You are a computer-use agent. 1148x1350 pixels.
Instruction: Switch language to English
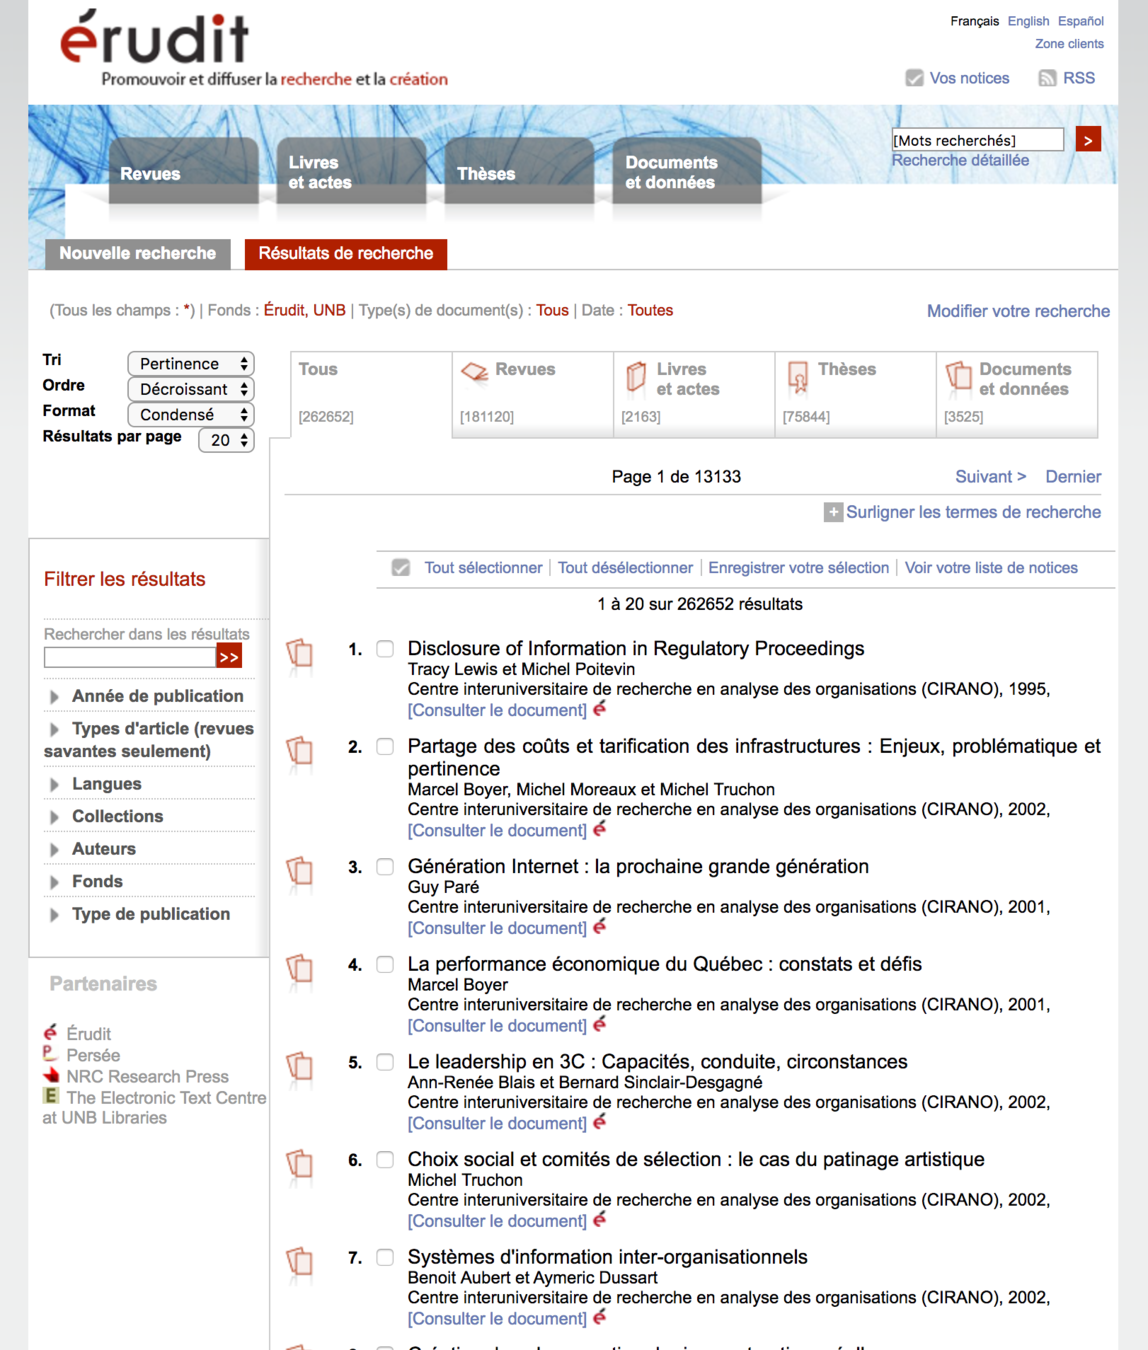click(1028, 21)
